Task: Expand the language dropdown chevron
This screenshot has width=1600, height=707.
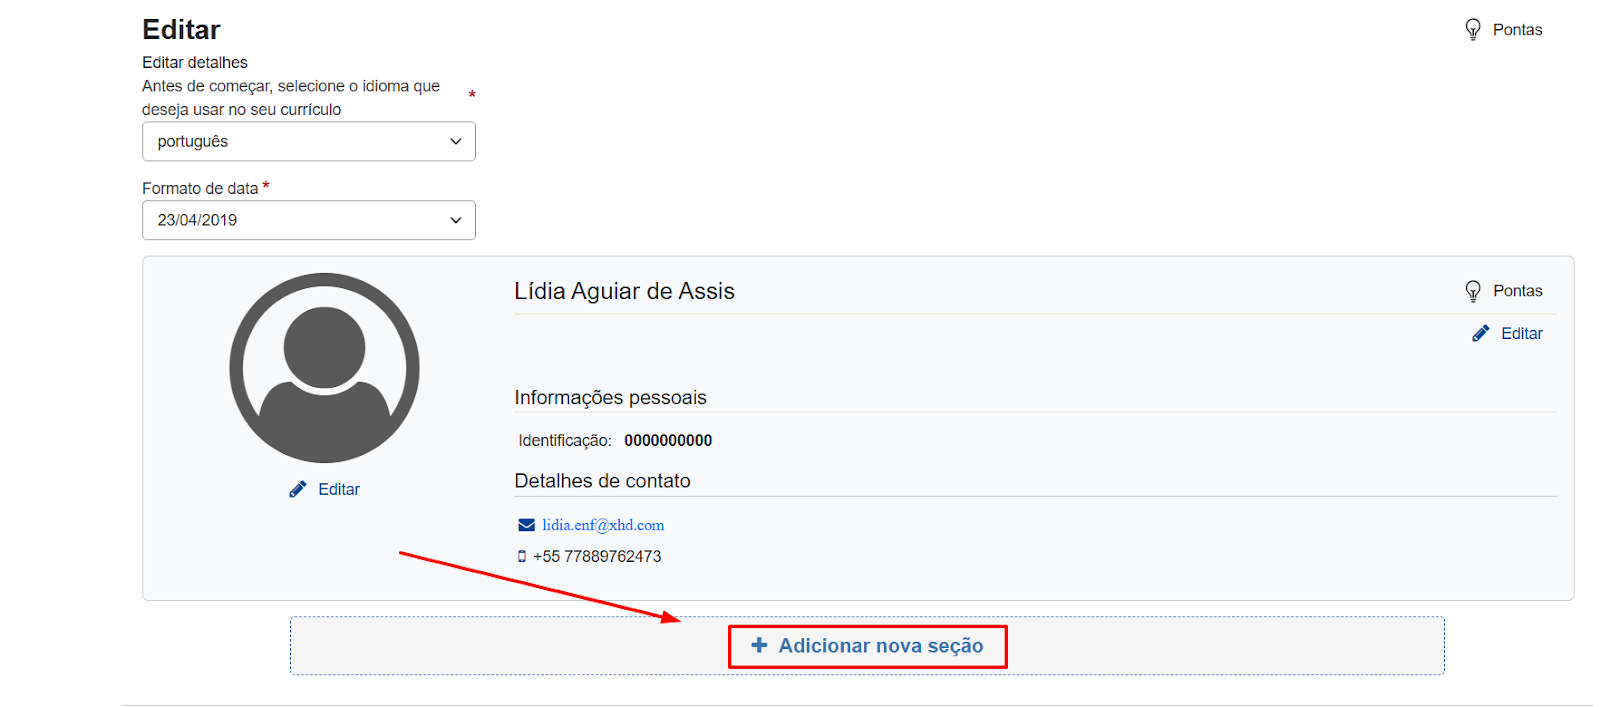Action: 456,141
